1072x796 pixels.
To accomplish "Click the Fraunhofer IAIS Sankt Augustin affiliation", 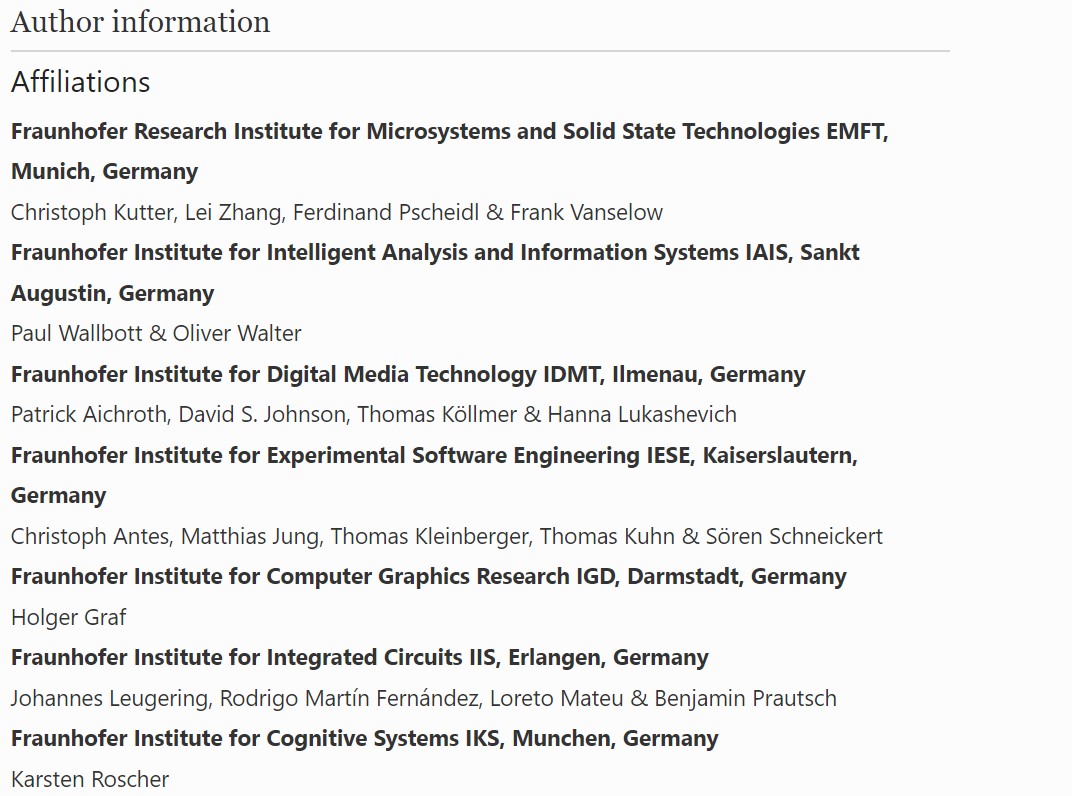I will [x=435, y=253].
